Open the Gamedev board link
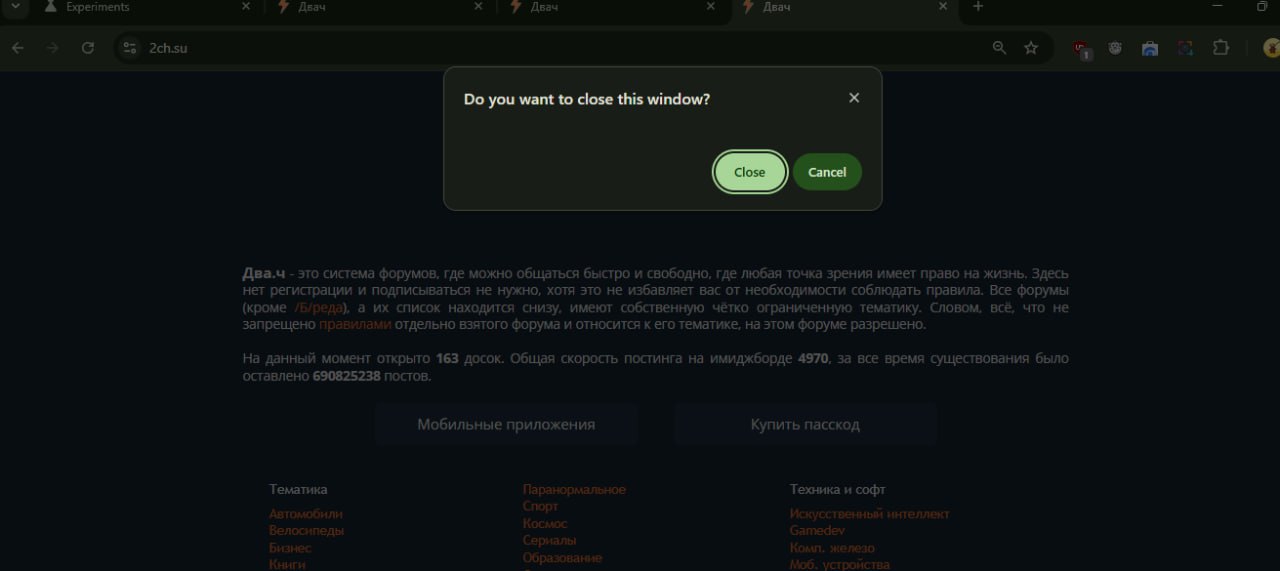1280x571 pixels. tap(817, 531)
